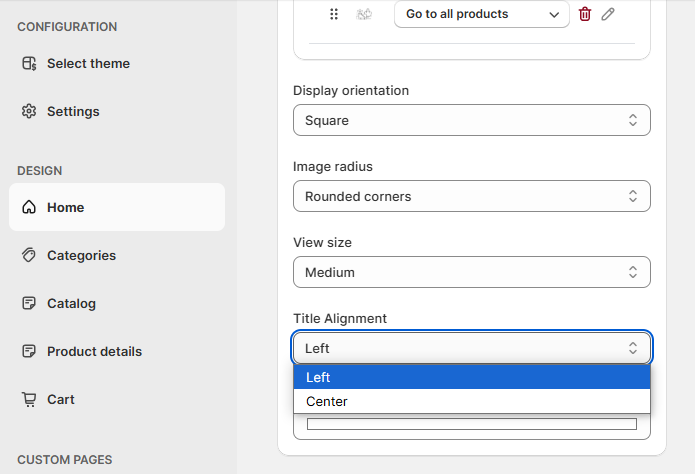Click the Image radius label

tap(333, 167)
